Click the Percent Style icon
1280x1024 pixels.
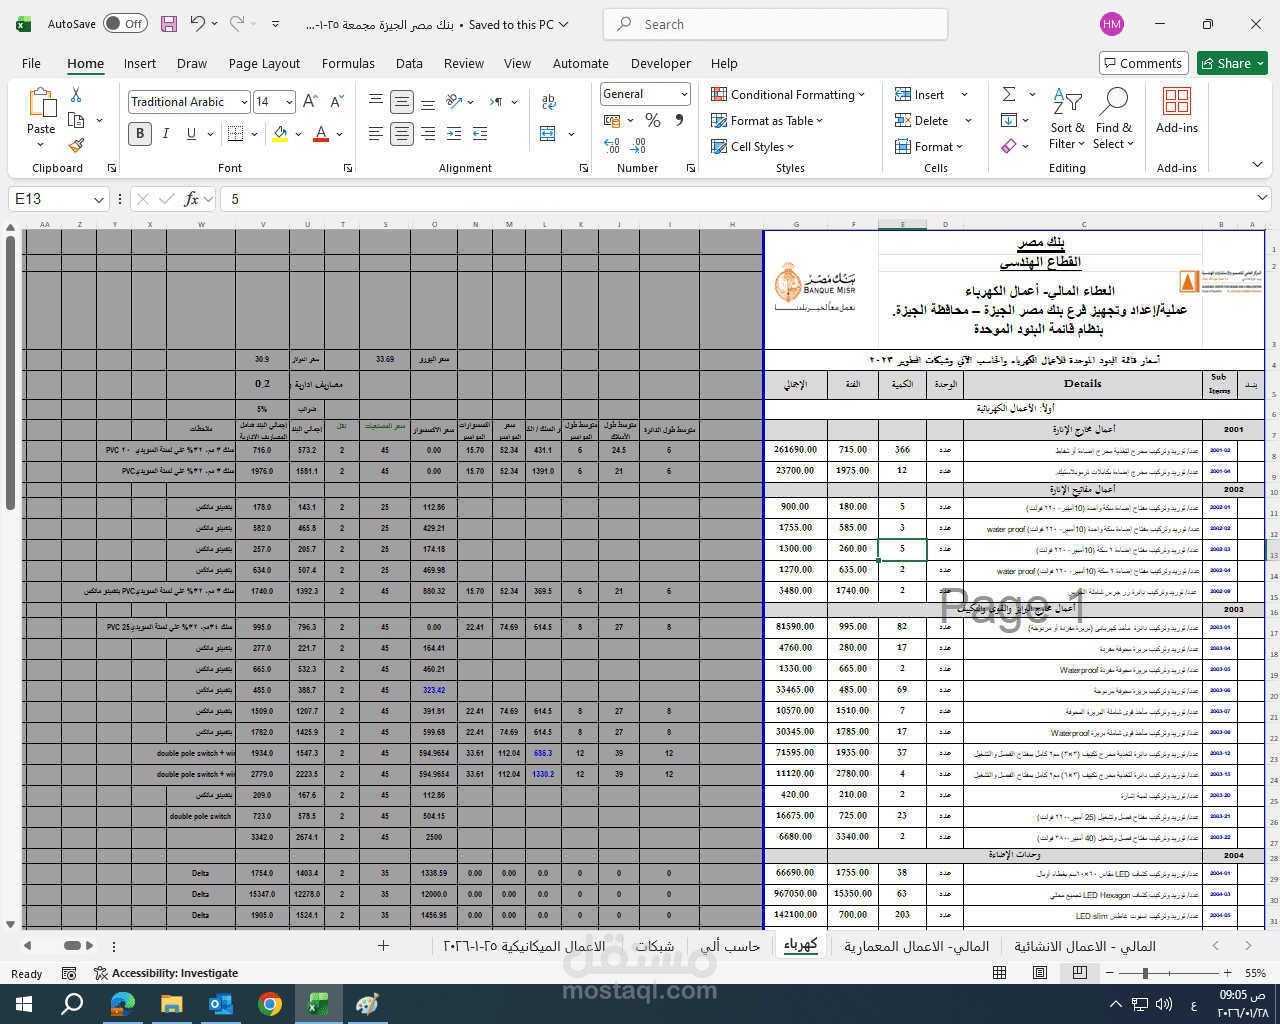(653, 120)
